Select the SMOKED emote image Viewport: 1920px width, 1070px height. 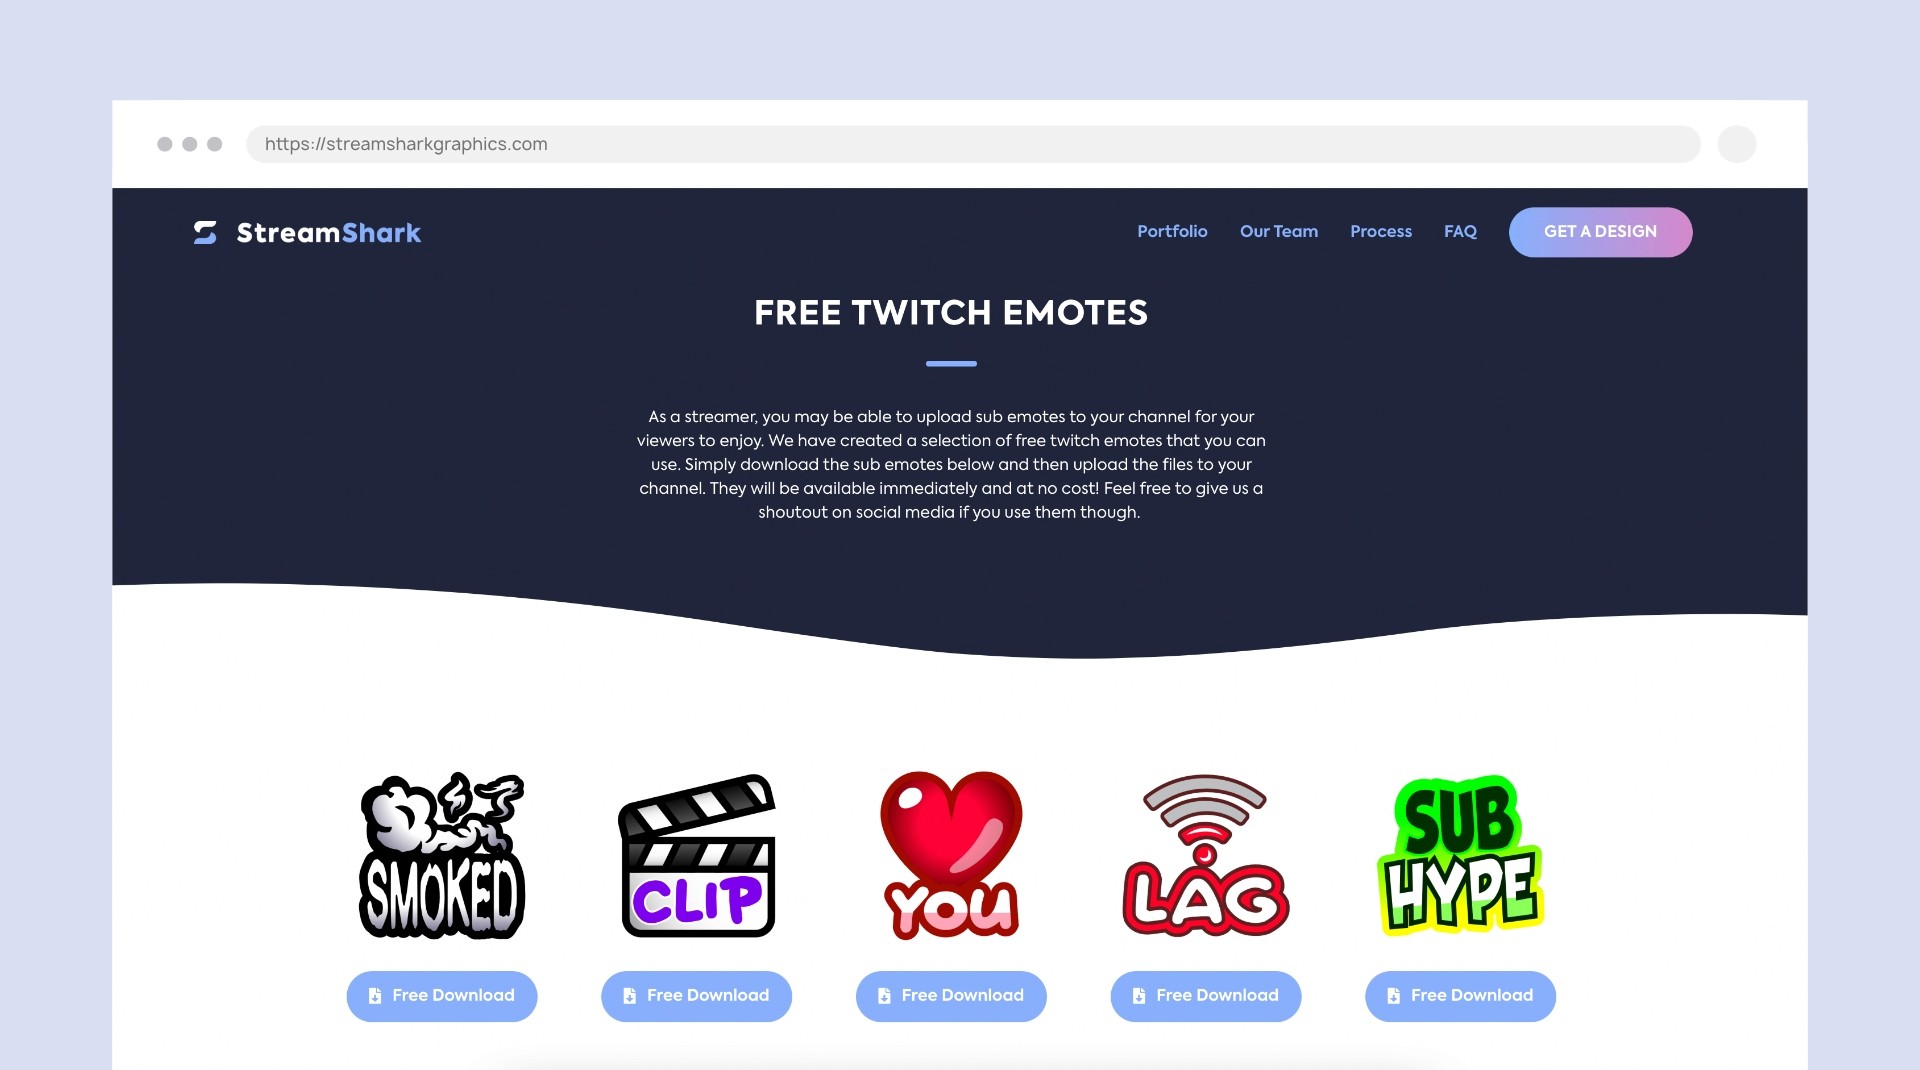click(442, 855)
